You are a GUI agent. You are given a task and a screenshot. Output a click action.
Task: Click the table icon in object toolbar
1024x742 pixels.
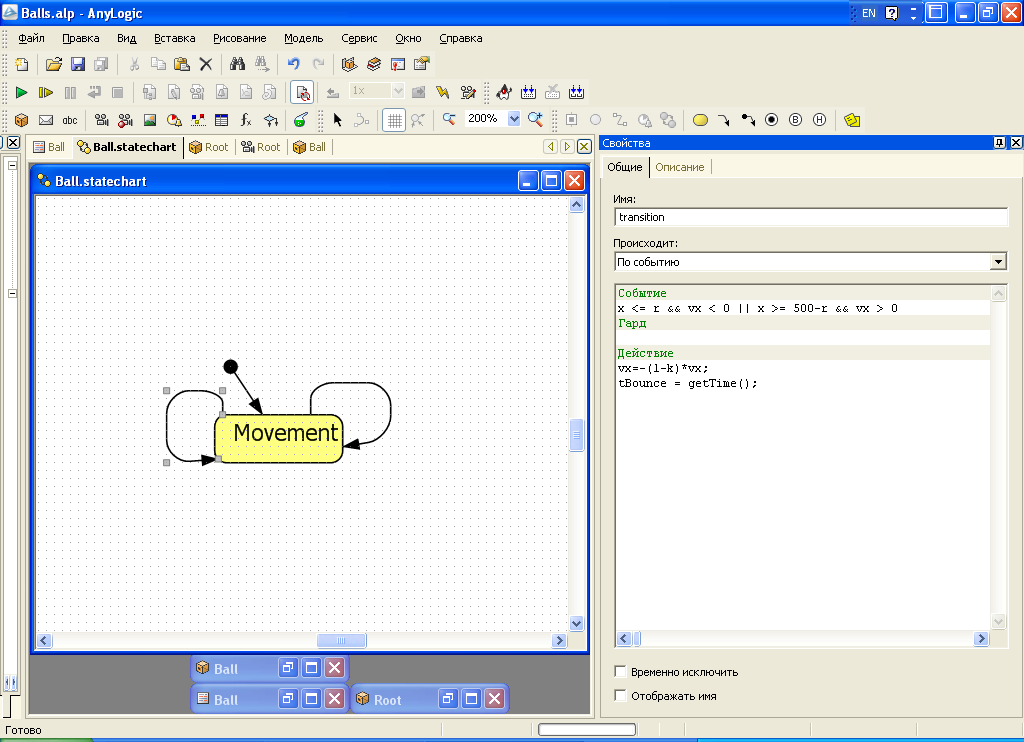[x=221, y=120]
